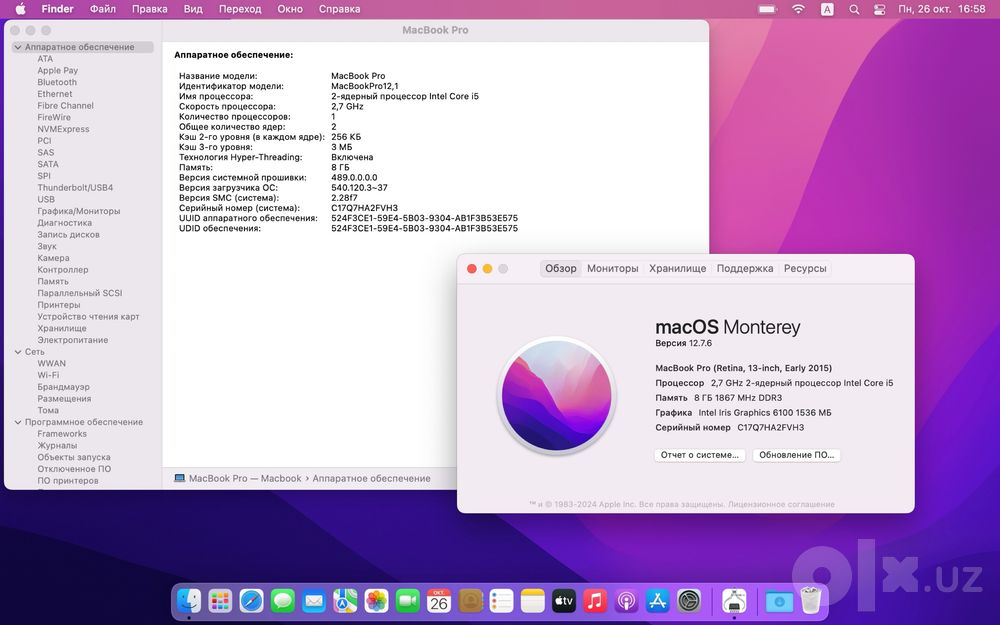The height and width of the screenshot is (625, 1000).
Task: Open System Preferences from the Dock
Action: pos(689,600)
